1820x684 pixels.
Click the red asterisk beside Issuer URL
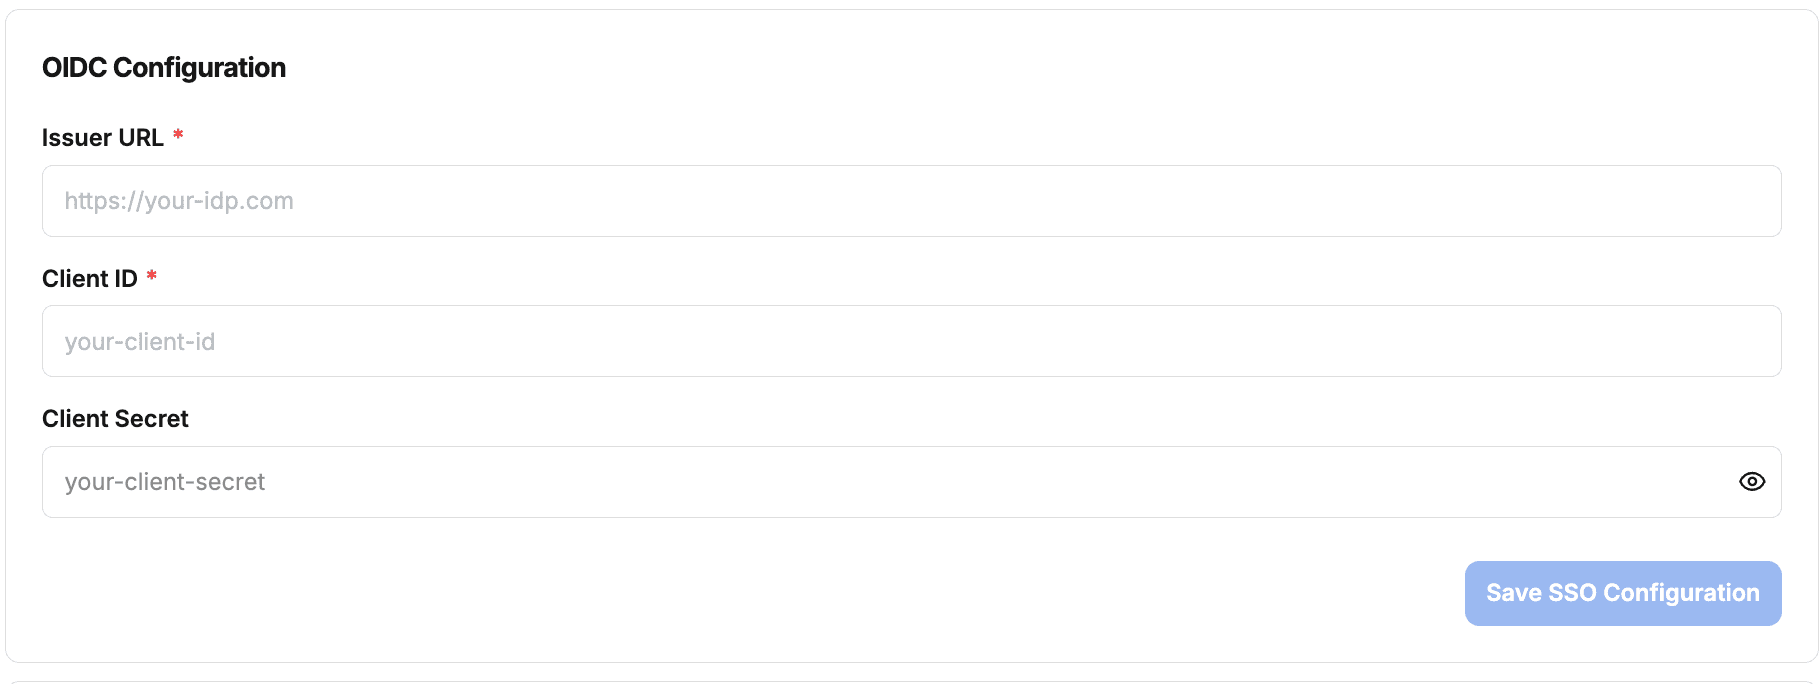click(178, 135)
